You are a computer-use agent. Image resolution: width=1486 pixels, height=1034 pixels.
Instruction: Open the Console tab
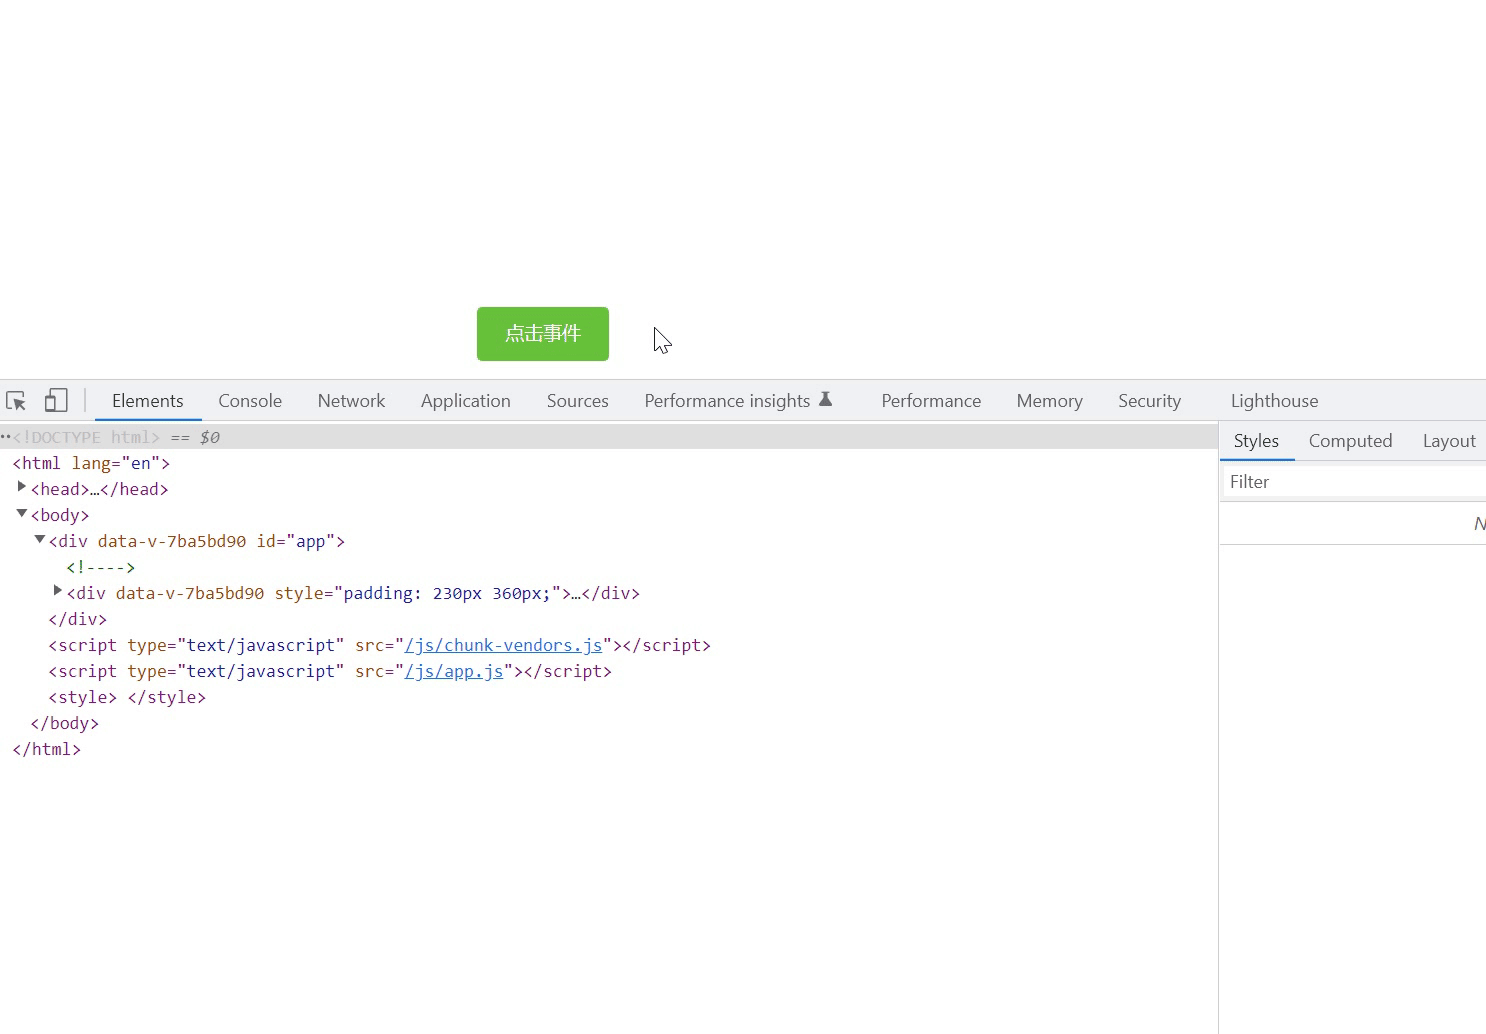click(x=250, y=401)
